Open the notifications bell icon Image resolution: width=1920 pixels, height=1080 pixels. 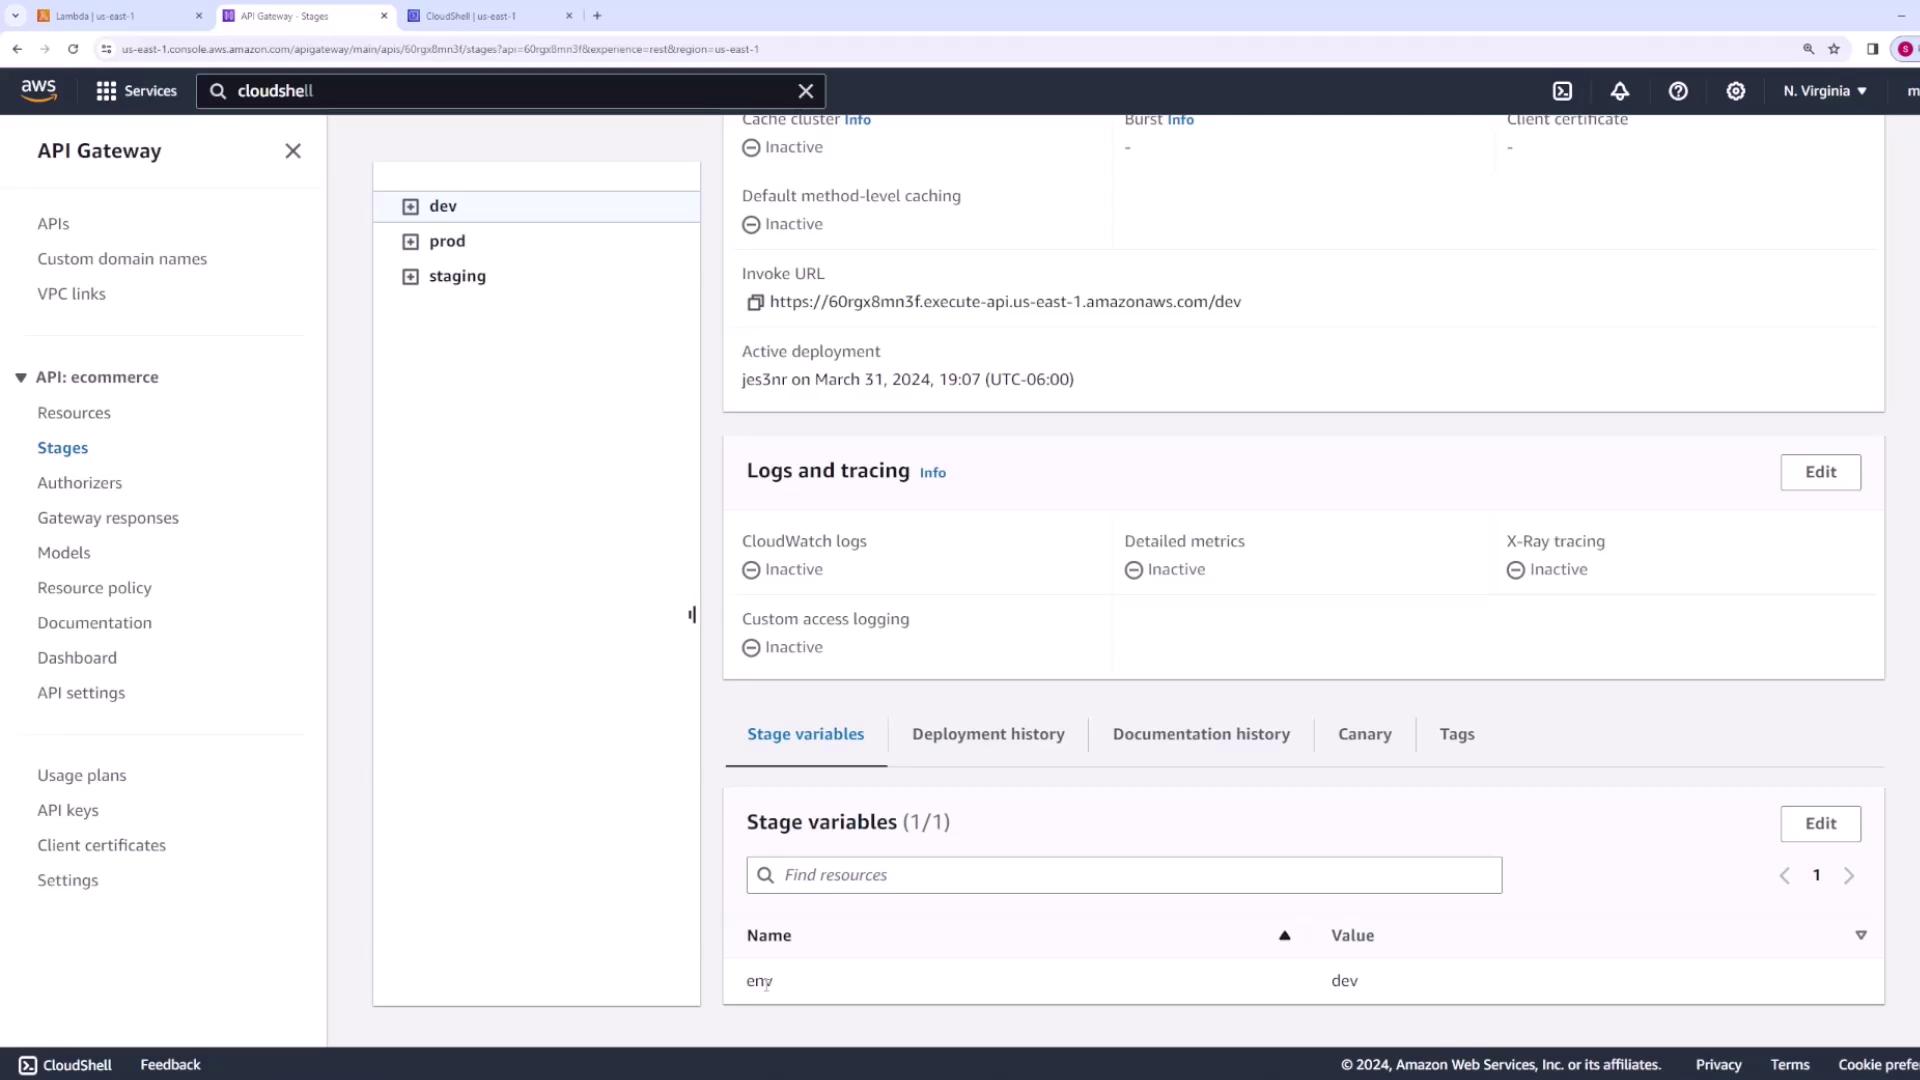pyautogui.click(x=1620, y=91)
